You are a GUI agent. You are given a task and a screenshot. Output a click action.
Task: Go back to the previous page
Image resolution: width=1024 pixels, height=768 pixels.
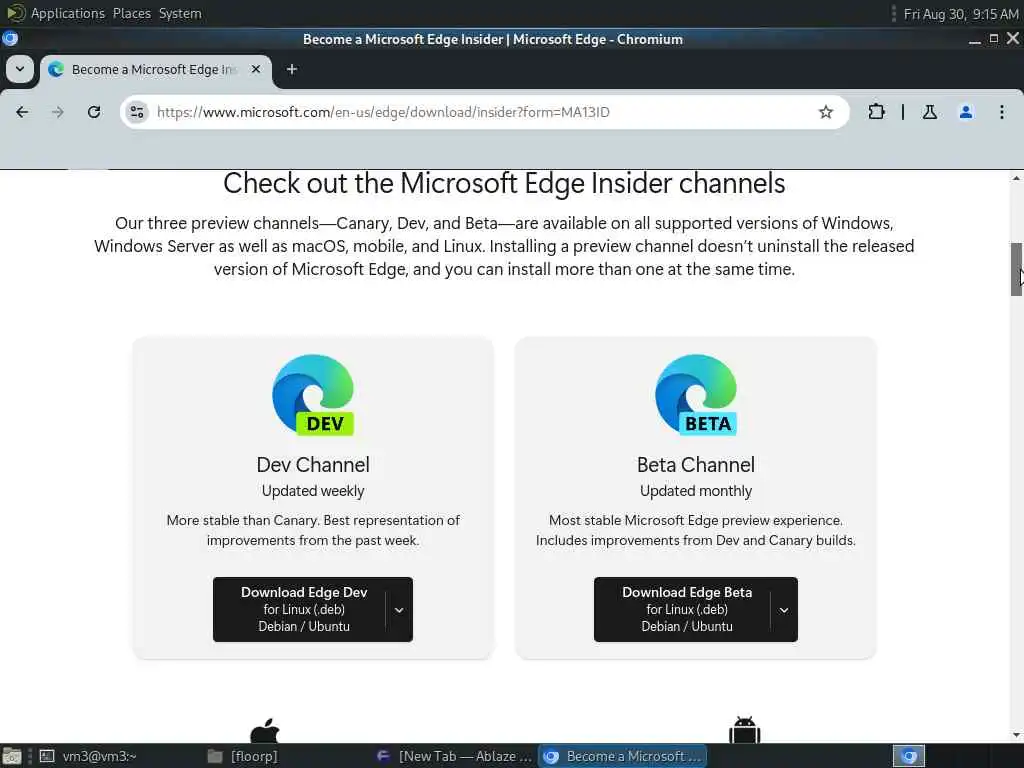[22, 112]
